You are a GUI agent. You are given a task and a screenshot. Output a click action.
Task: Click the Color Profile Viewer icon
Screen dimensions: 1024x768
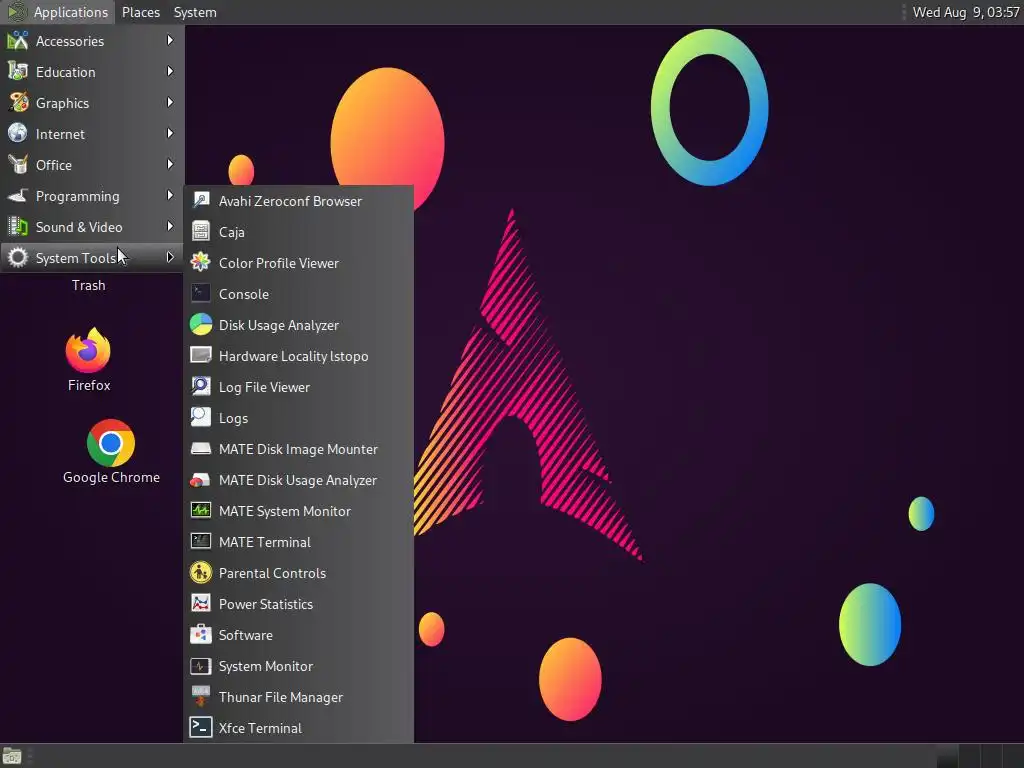200,263
